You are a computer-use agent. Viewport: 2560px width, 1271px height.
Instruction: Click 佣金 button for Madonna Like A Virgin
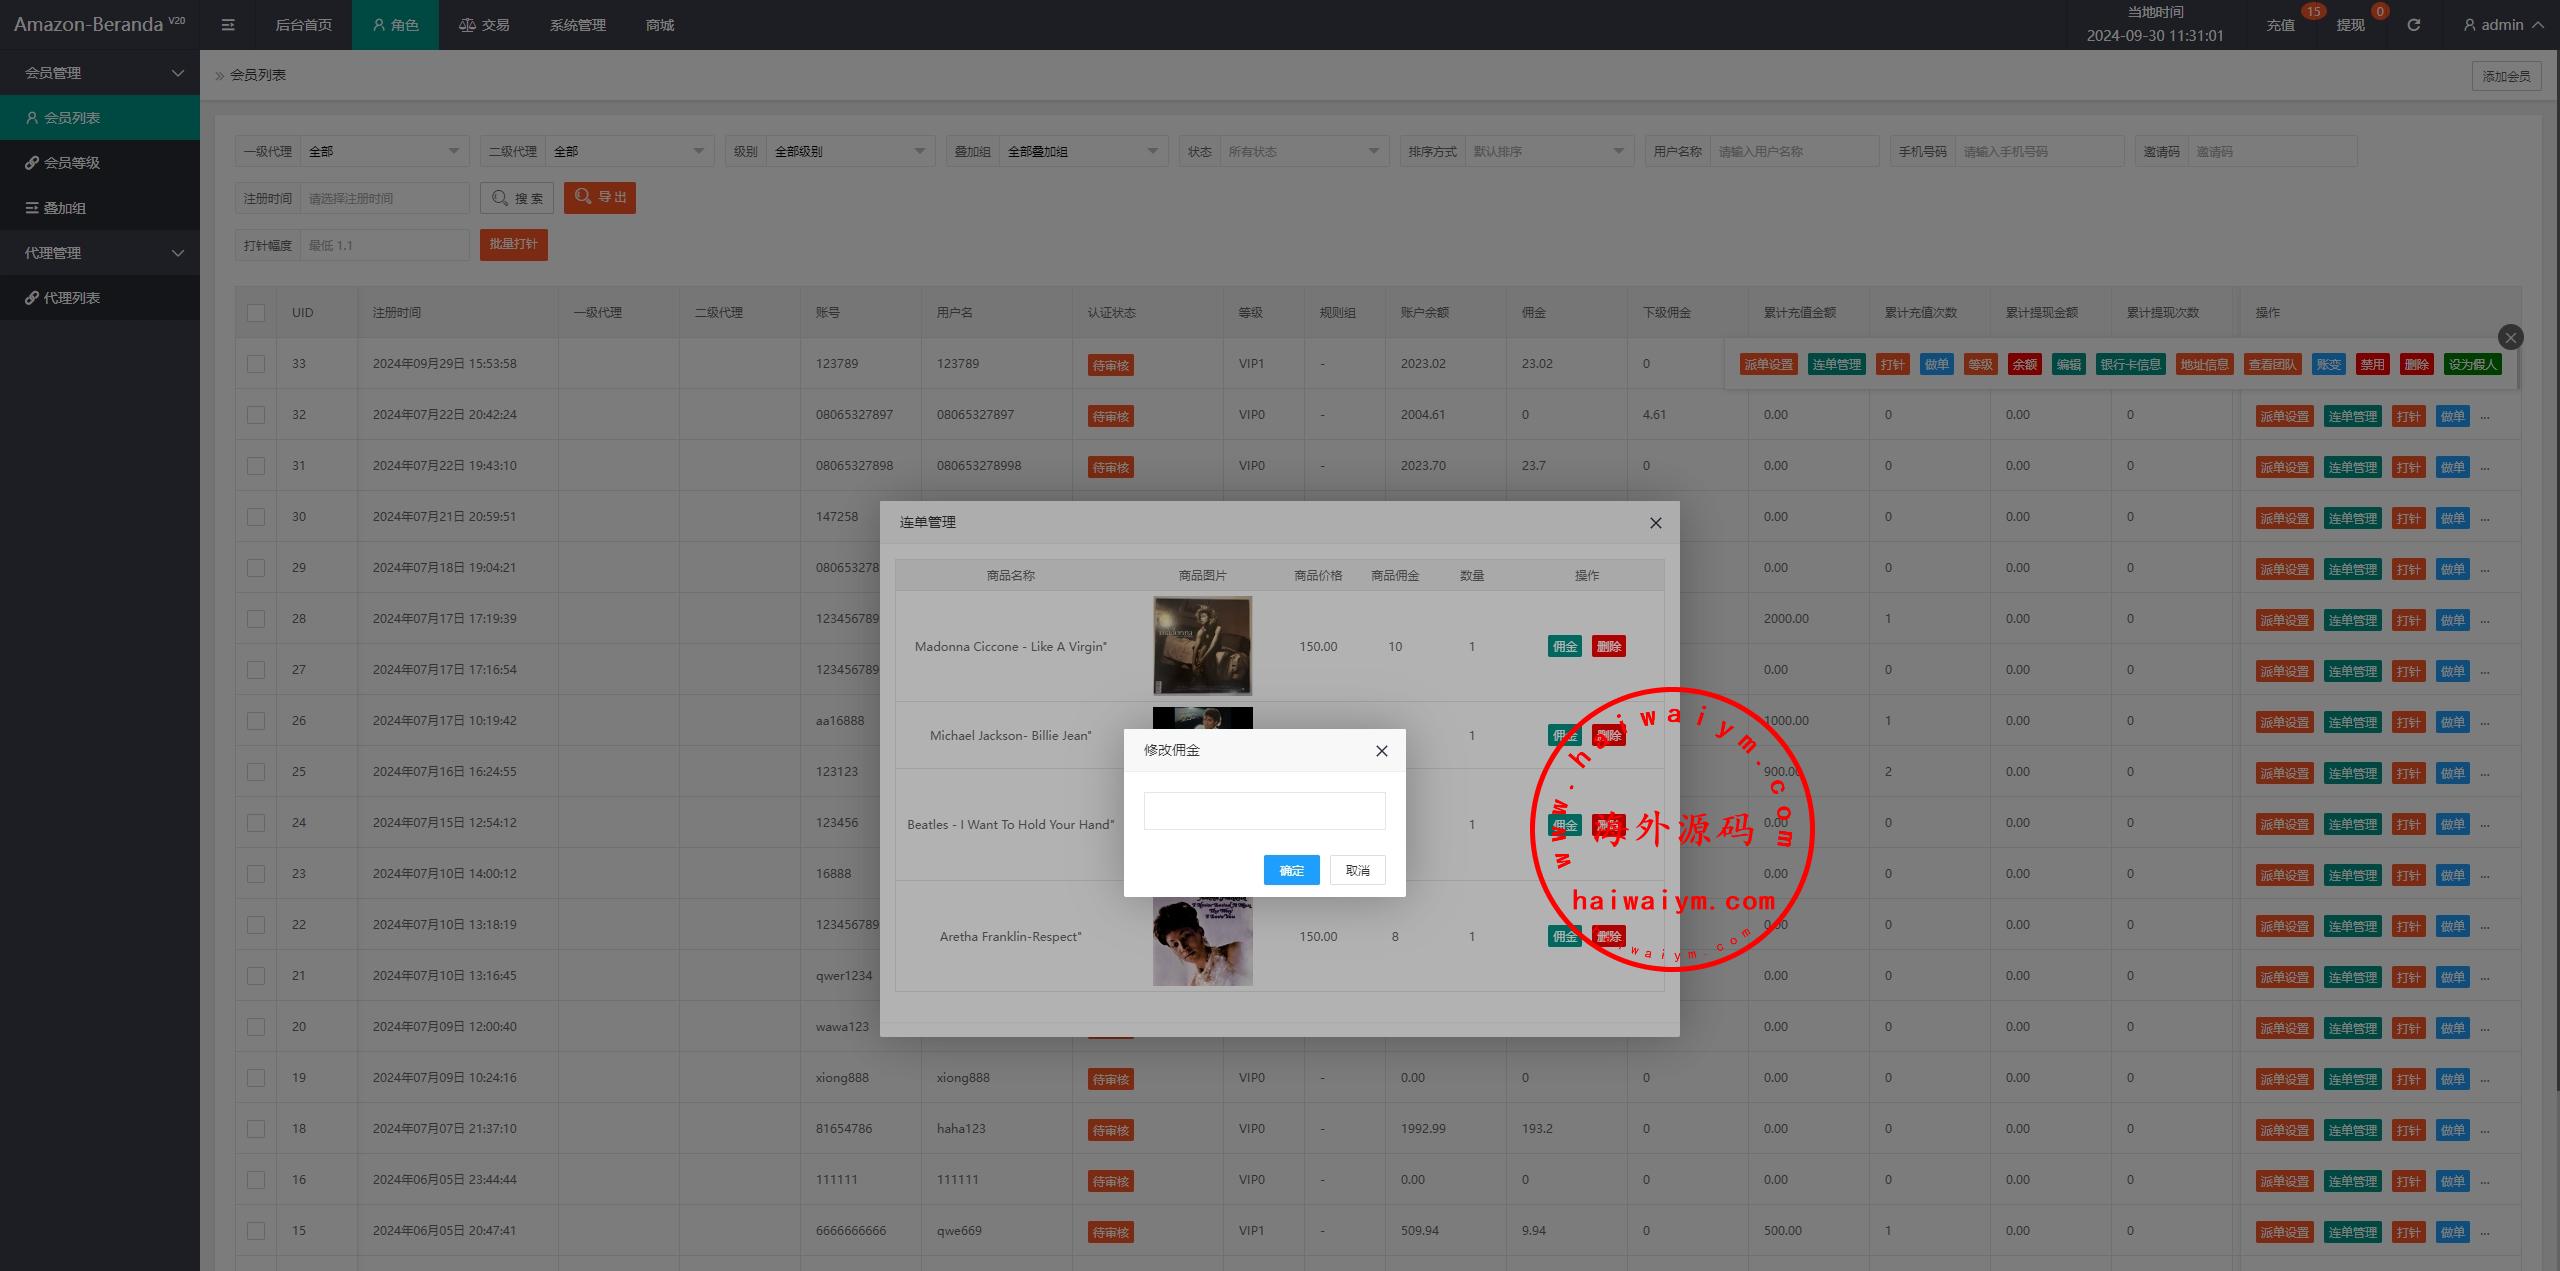click(1564, 647)
